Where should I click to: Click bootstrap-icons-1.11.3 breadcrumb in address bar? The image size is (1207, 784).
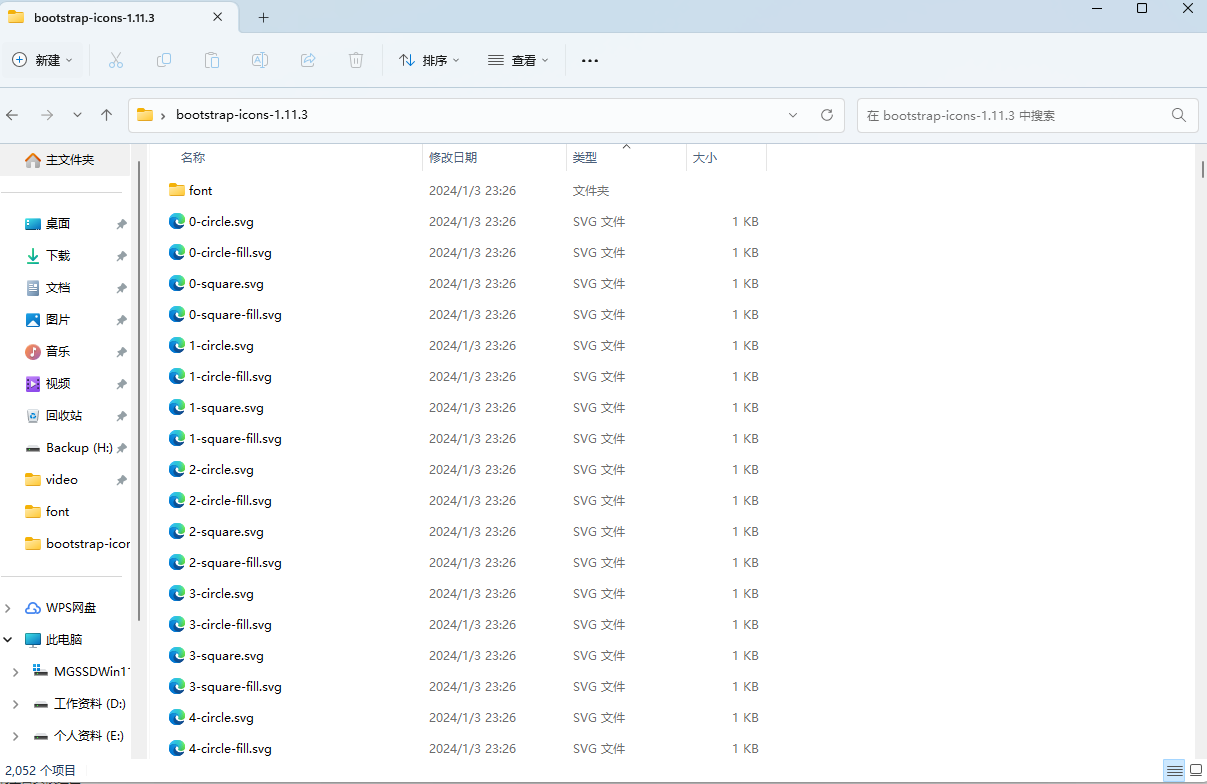(242, 115)
